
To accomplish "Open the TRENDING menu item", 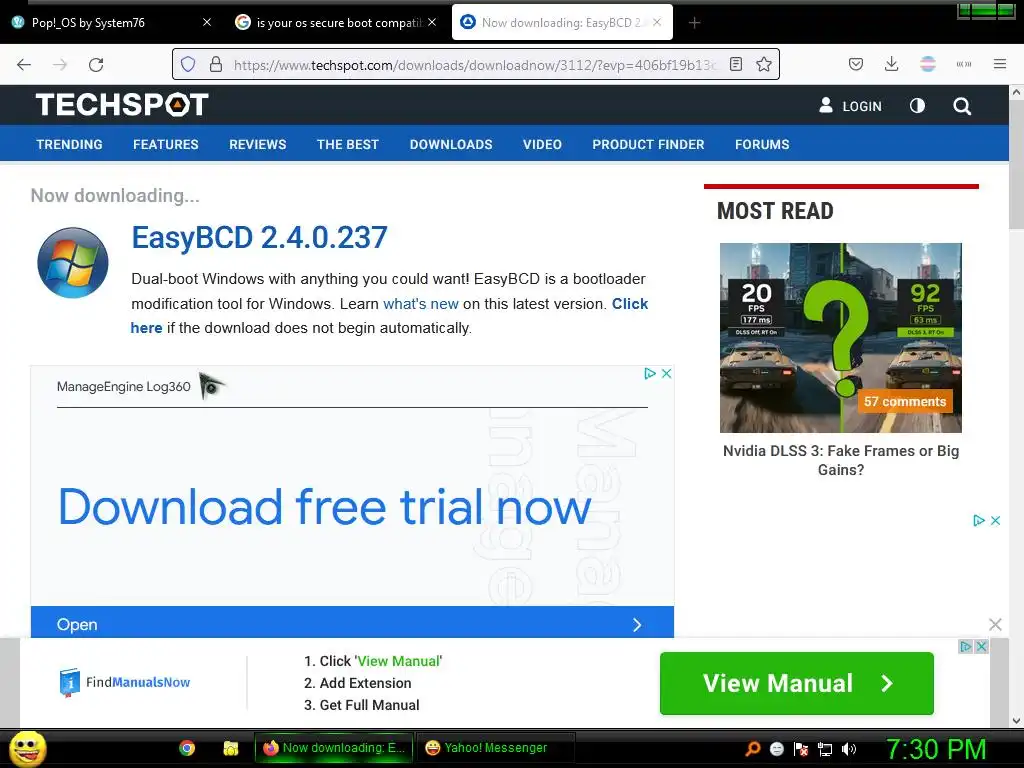I will click(x=69, y=144).
